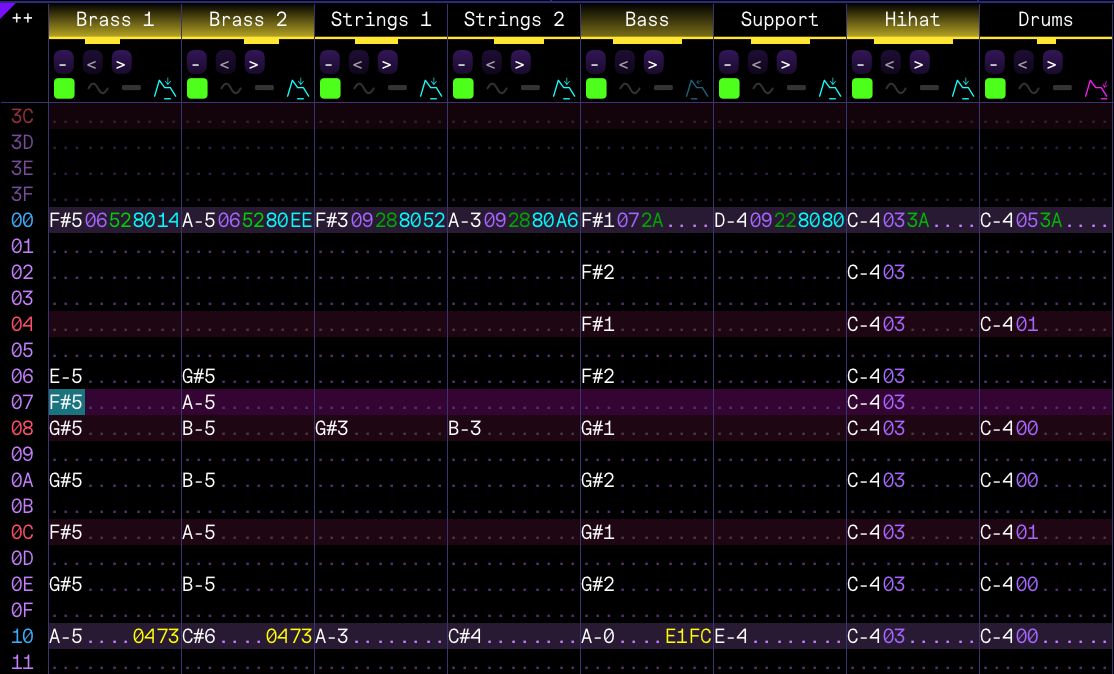Click the sine wave icon on Brass 2
Screen dimensions: 1114x674
click(x=231, y=89)
